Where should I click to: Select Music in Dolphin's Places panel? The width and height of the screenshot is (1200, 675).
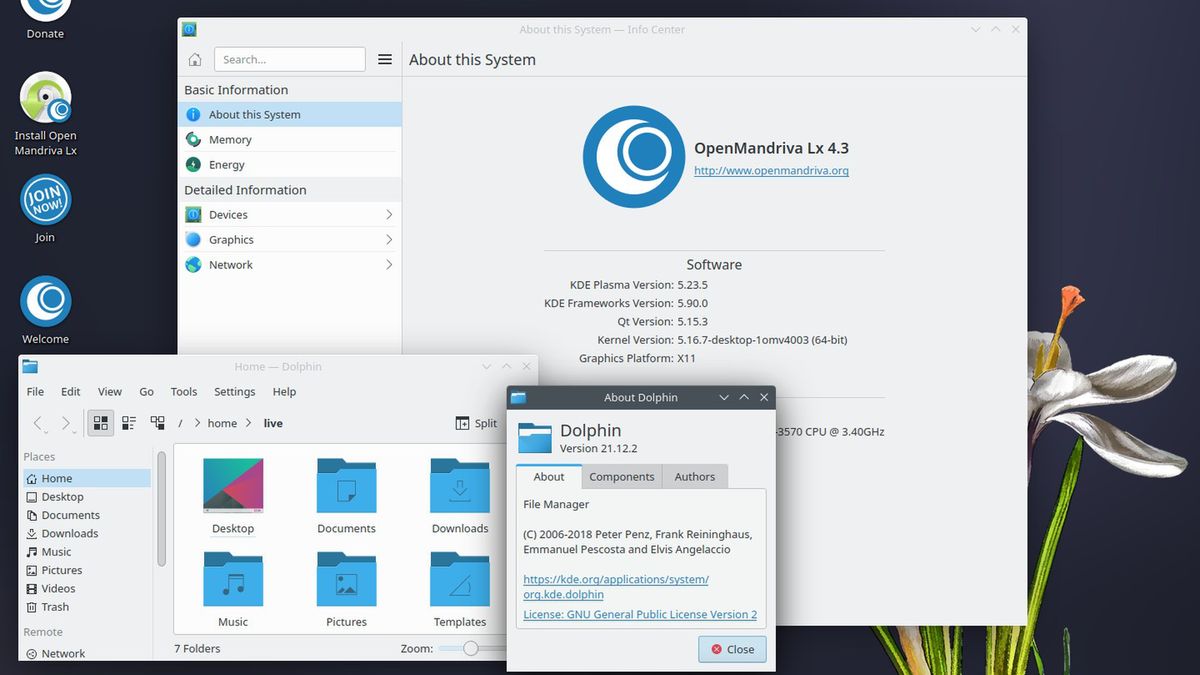click(55, 551)
